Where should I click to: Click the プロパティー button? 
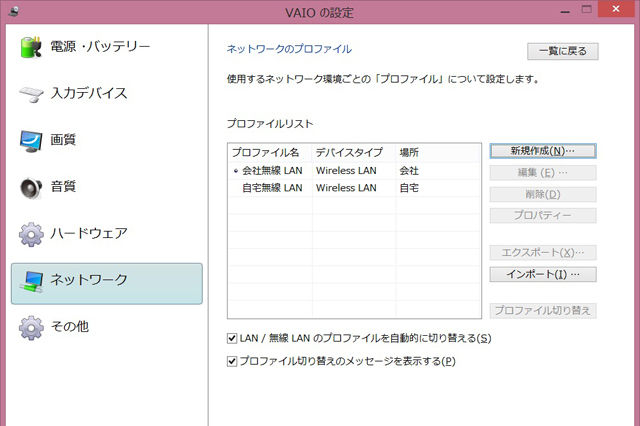(x=543, y=215)
